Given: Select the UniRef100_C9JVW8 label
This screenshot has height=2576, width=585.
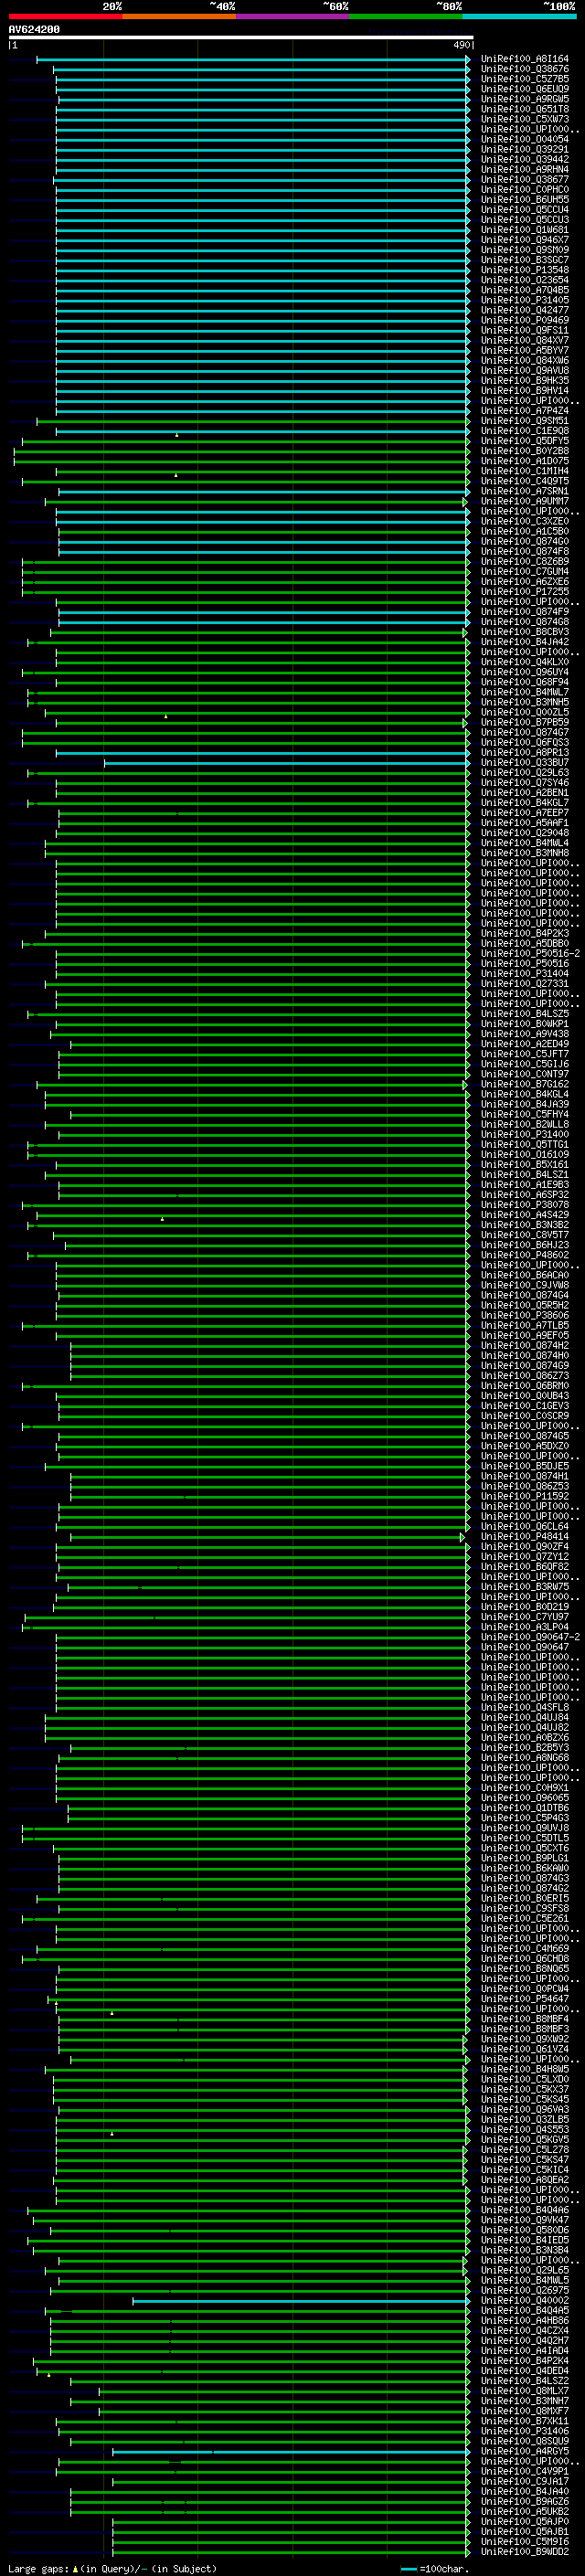Looking at the screenshot, I should click(525, 1285).
